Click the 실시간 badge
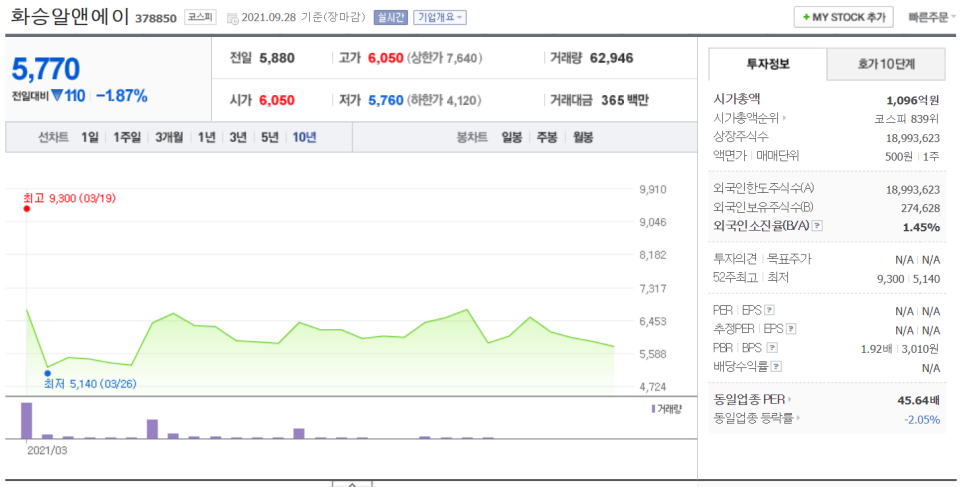This screenshot has height=487, width=966. point(391,17)
